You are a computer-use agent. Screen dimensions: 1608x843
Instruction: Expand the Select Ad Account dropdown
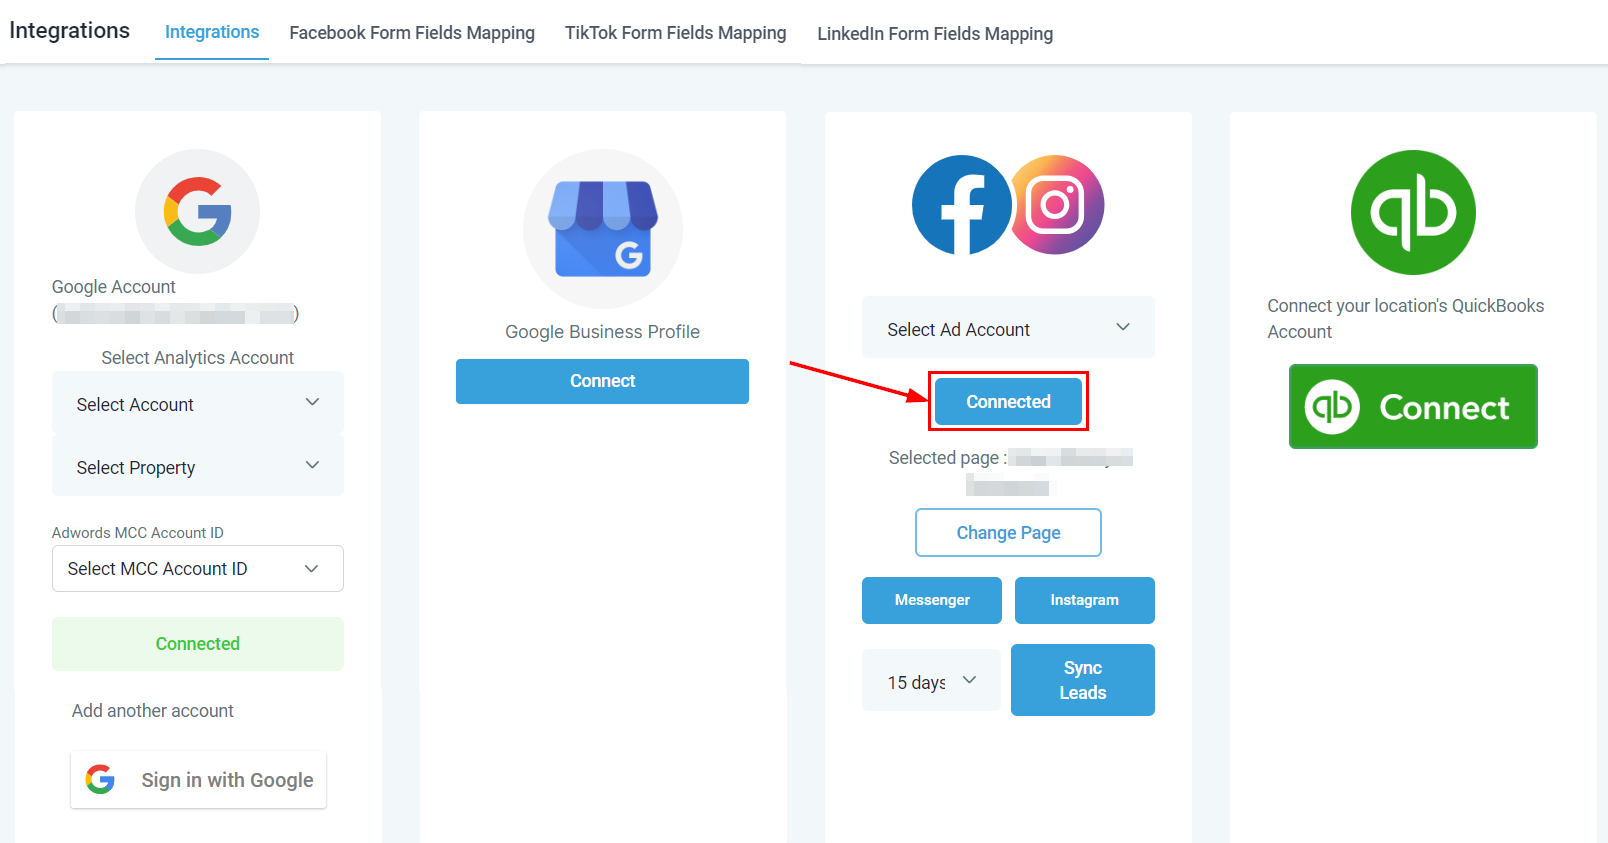tap(1008, 329)
